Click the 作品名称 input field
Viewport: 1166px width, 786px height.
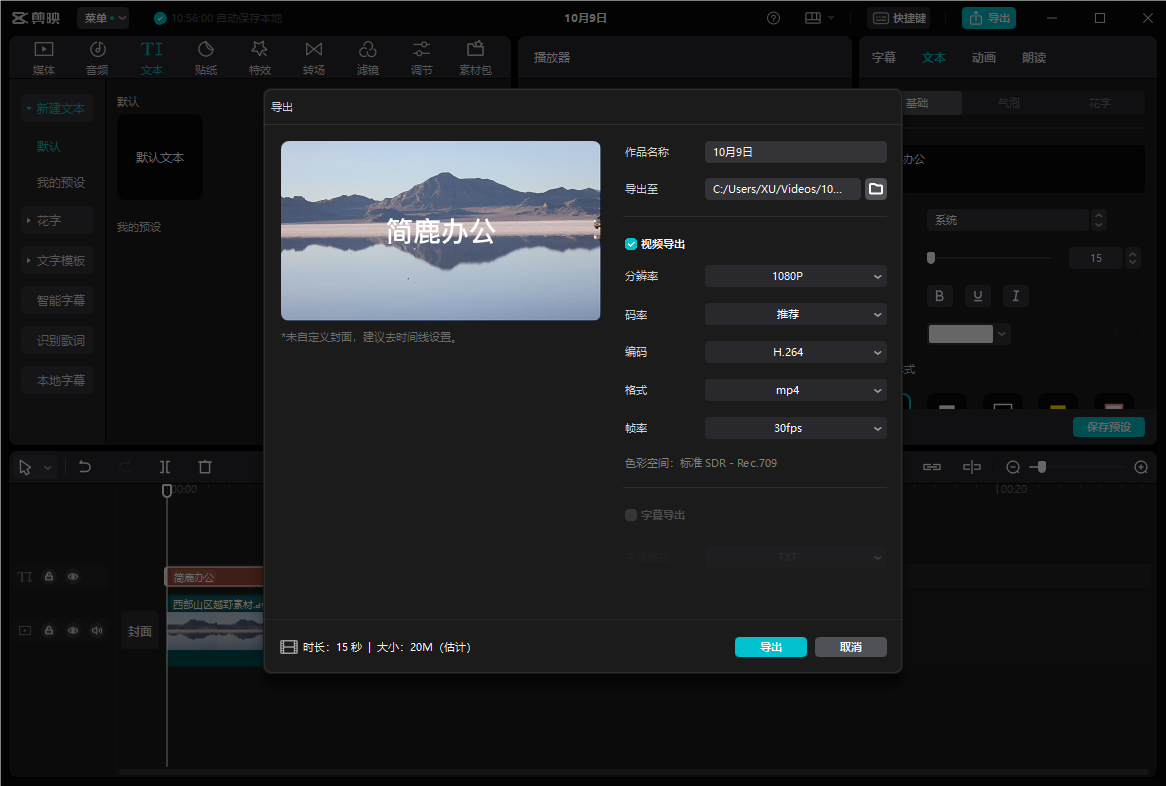(795, 152)
